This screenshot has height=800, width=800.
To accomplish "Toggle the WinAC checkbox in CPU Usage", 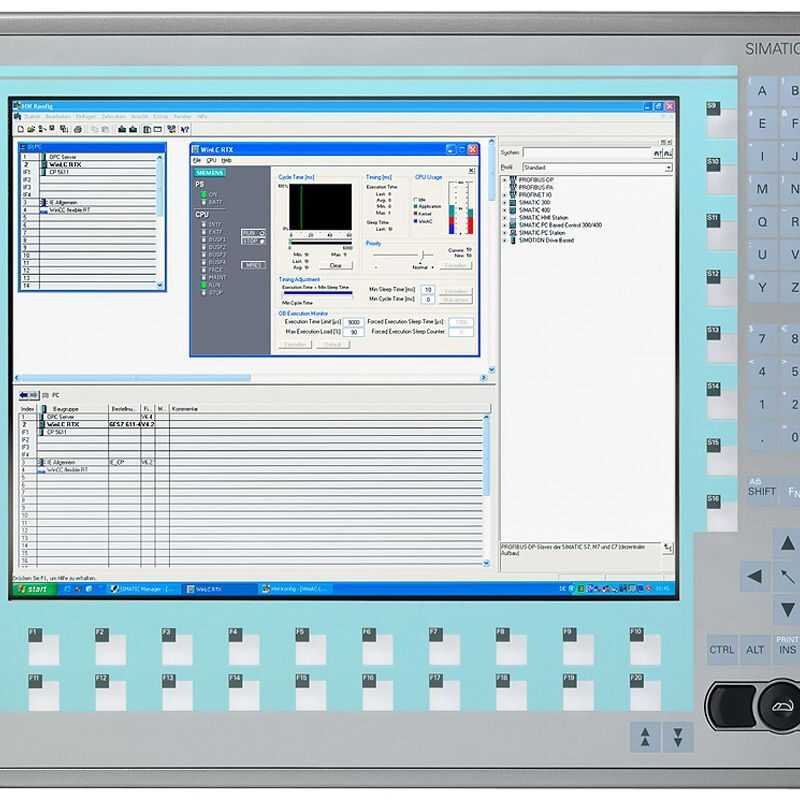I will click(x=416, y=221).
